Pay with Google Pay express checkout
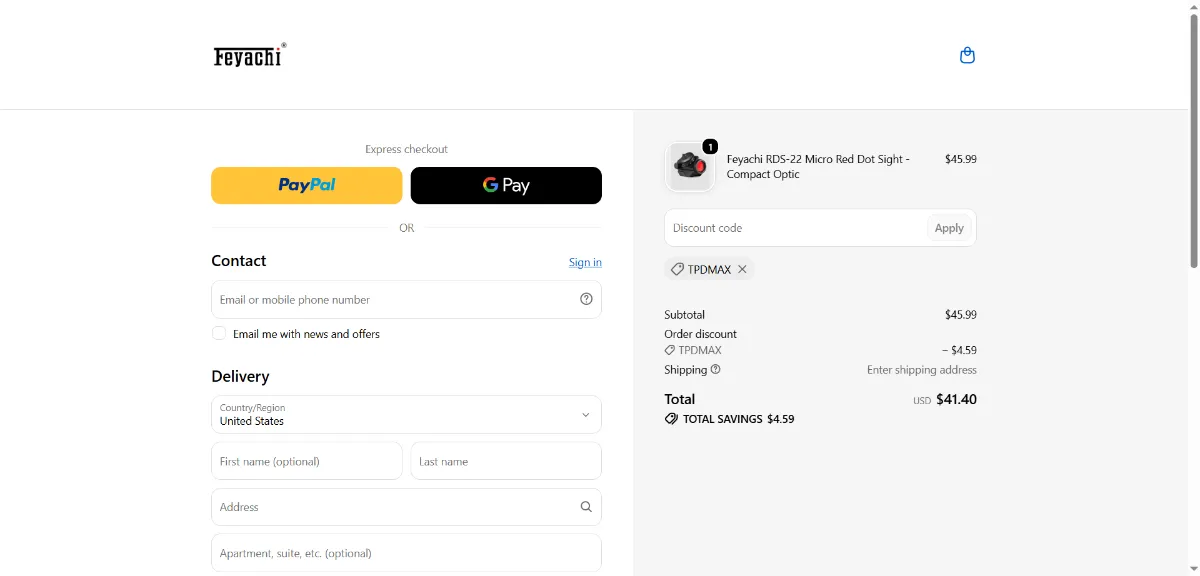Screen dimensions: 1200x576 (x=506, y=185)
